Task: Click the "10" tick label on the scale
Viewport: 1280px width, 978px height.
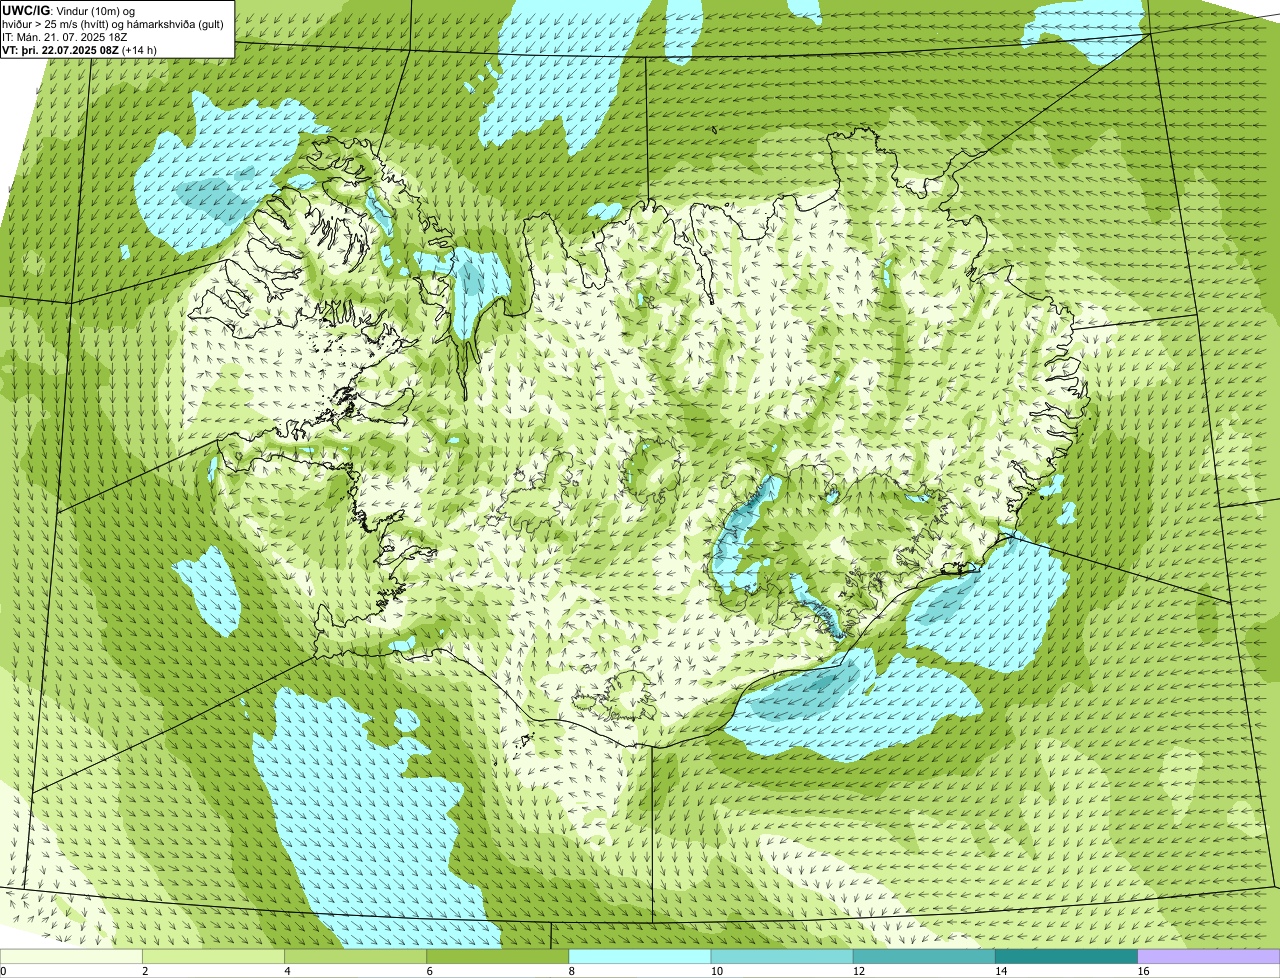Action: click(x=716, y=971)
